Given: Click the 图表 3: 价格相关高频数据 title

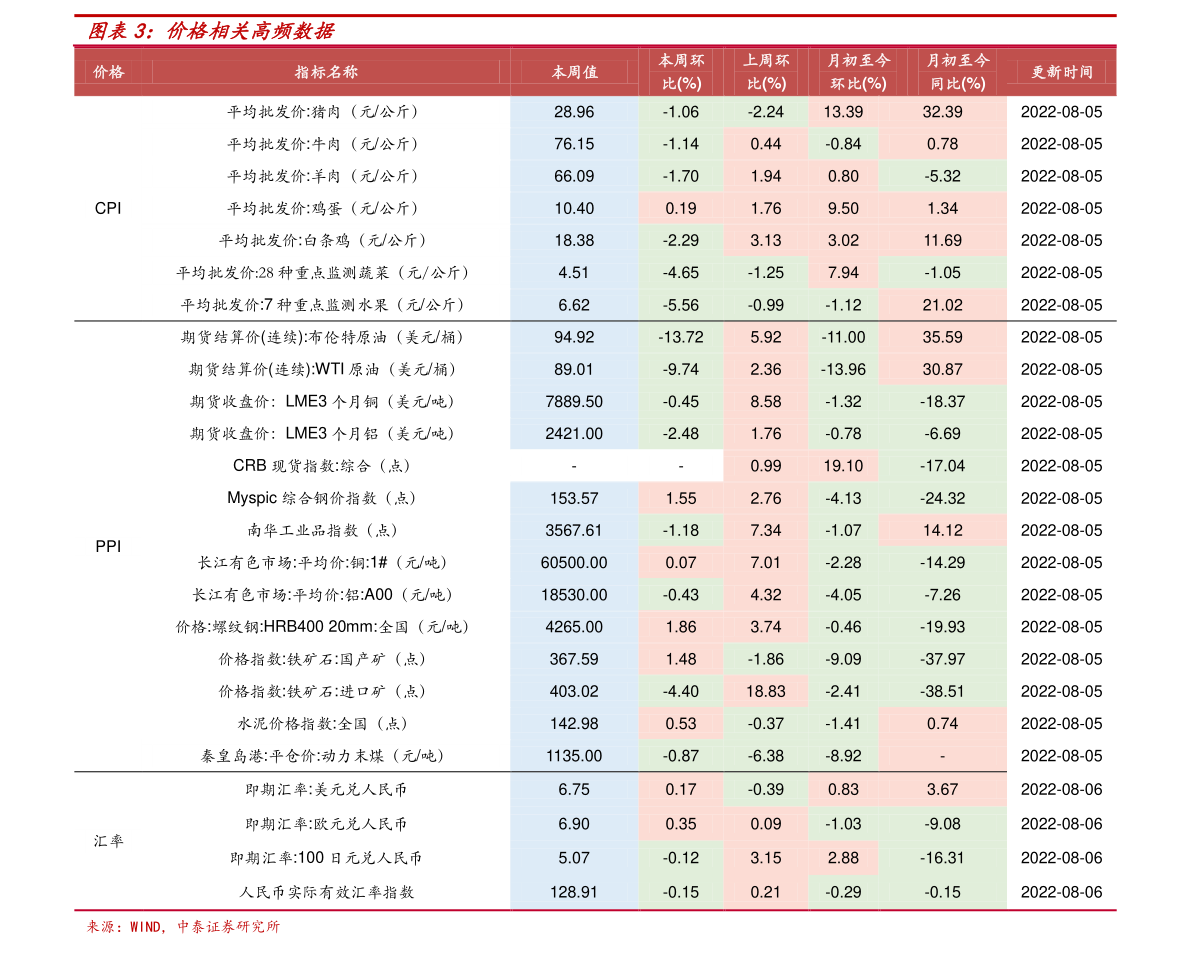Looking at the screenshot, I should coord(211,31).
